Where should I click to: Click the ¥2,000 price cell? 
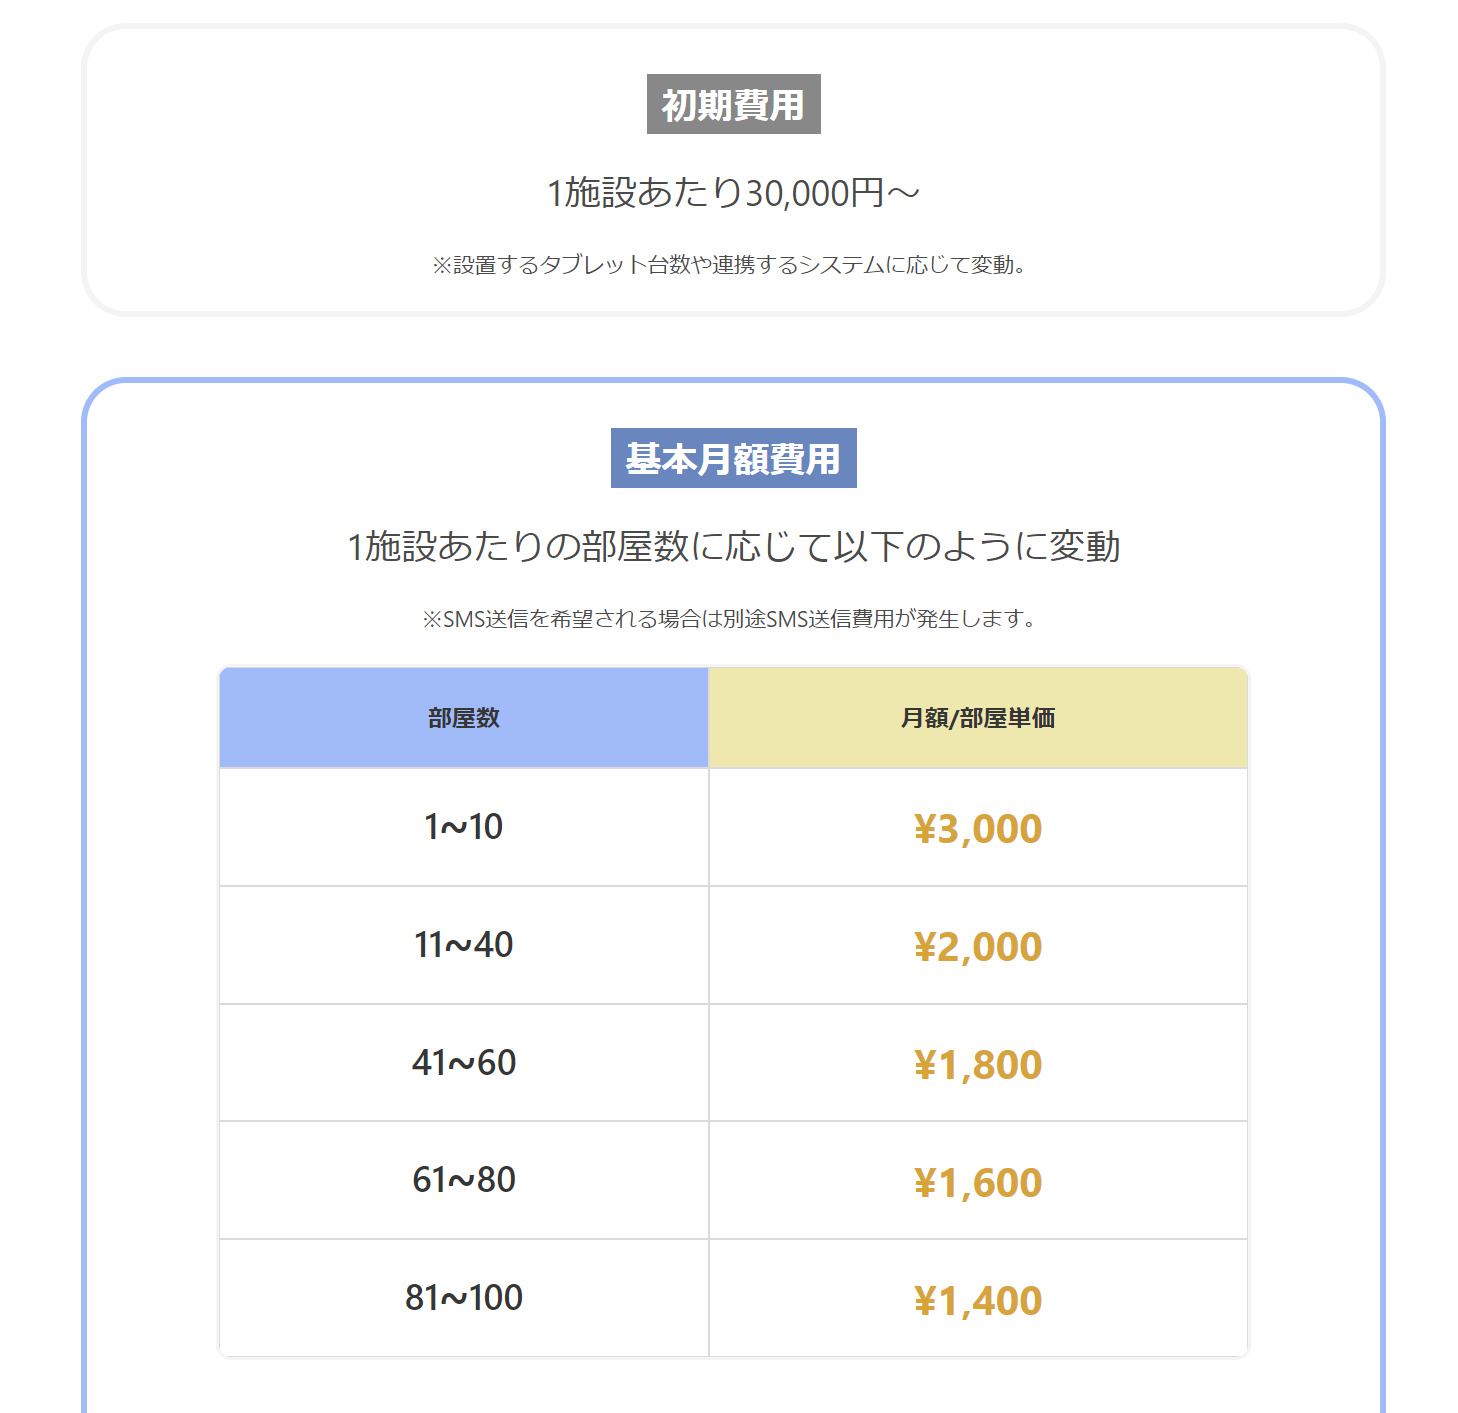(977, 947)
